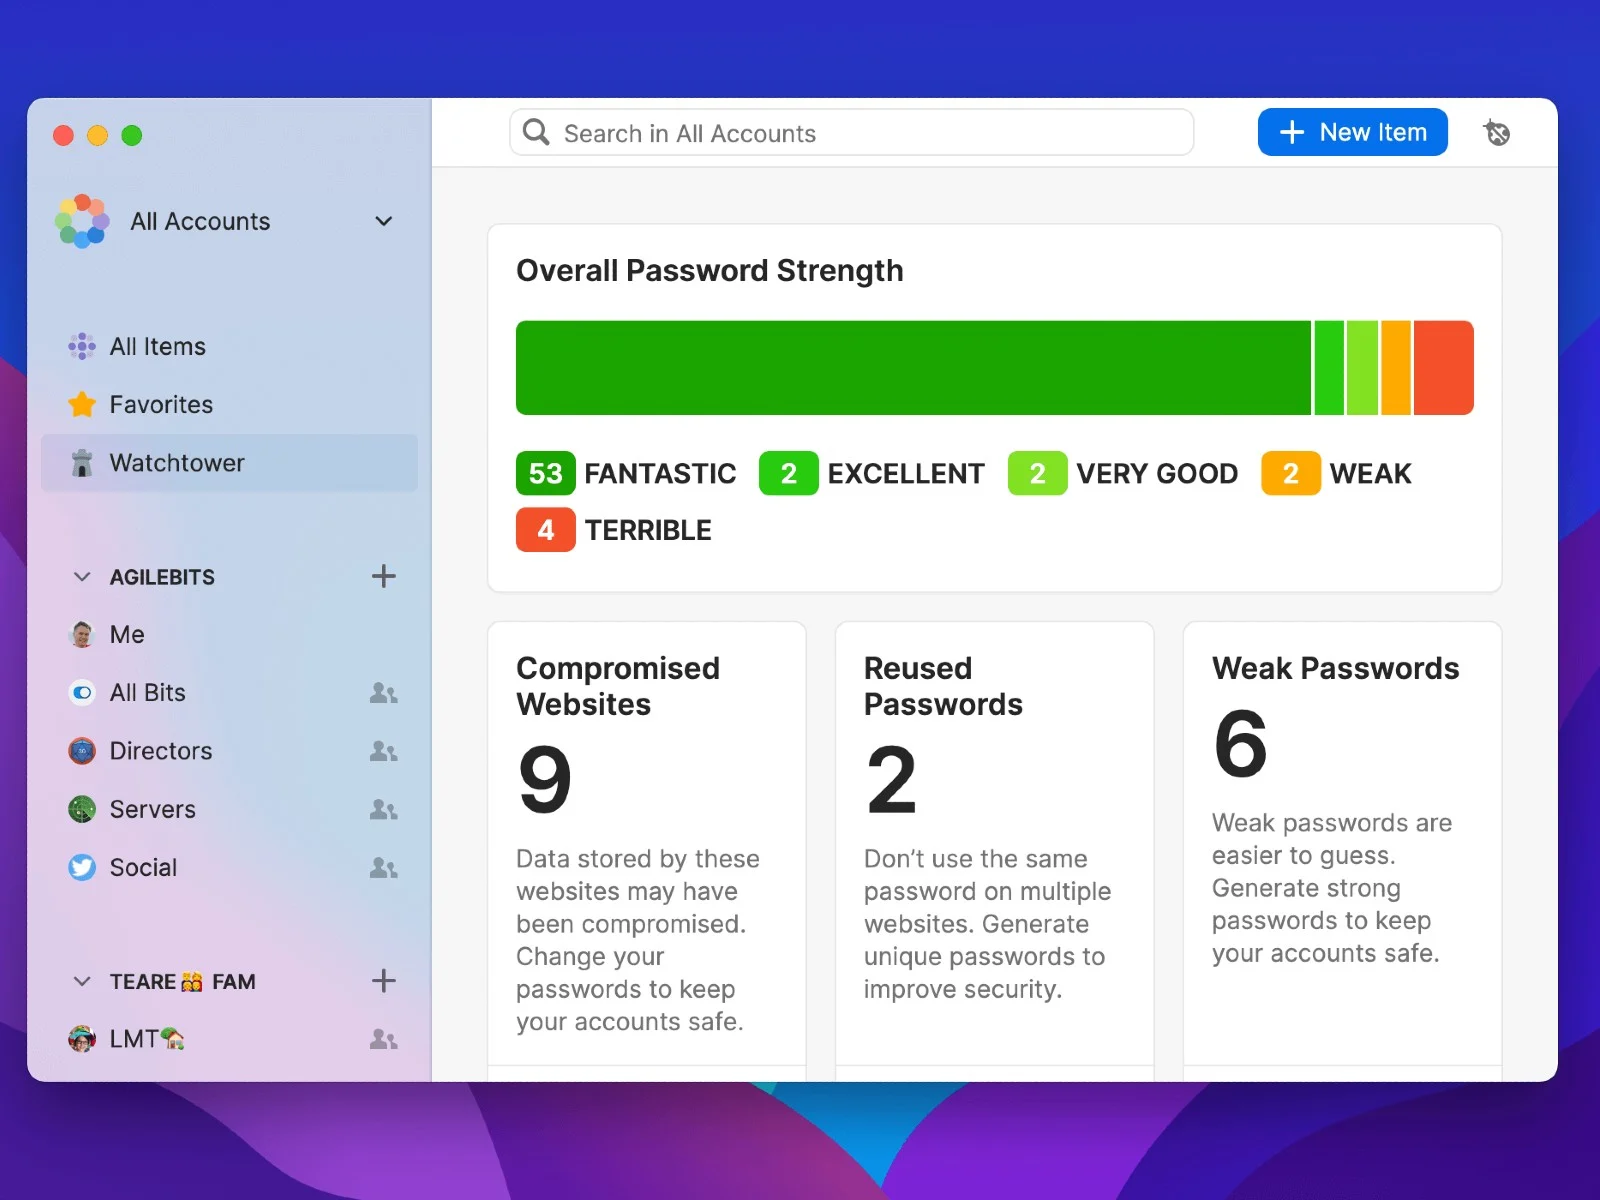The width and height of the screenshot is (1600, 1200).
Task: Open the LMT vault in the sidebar
Action: coord(135,1039)
